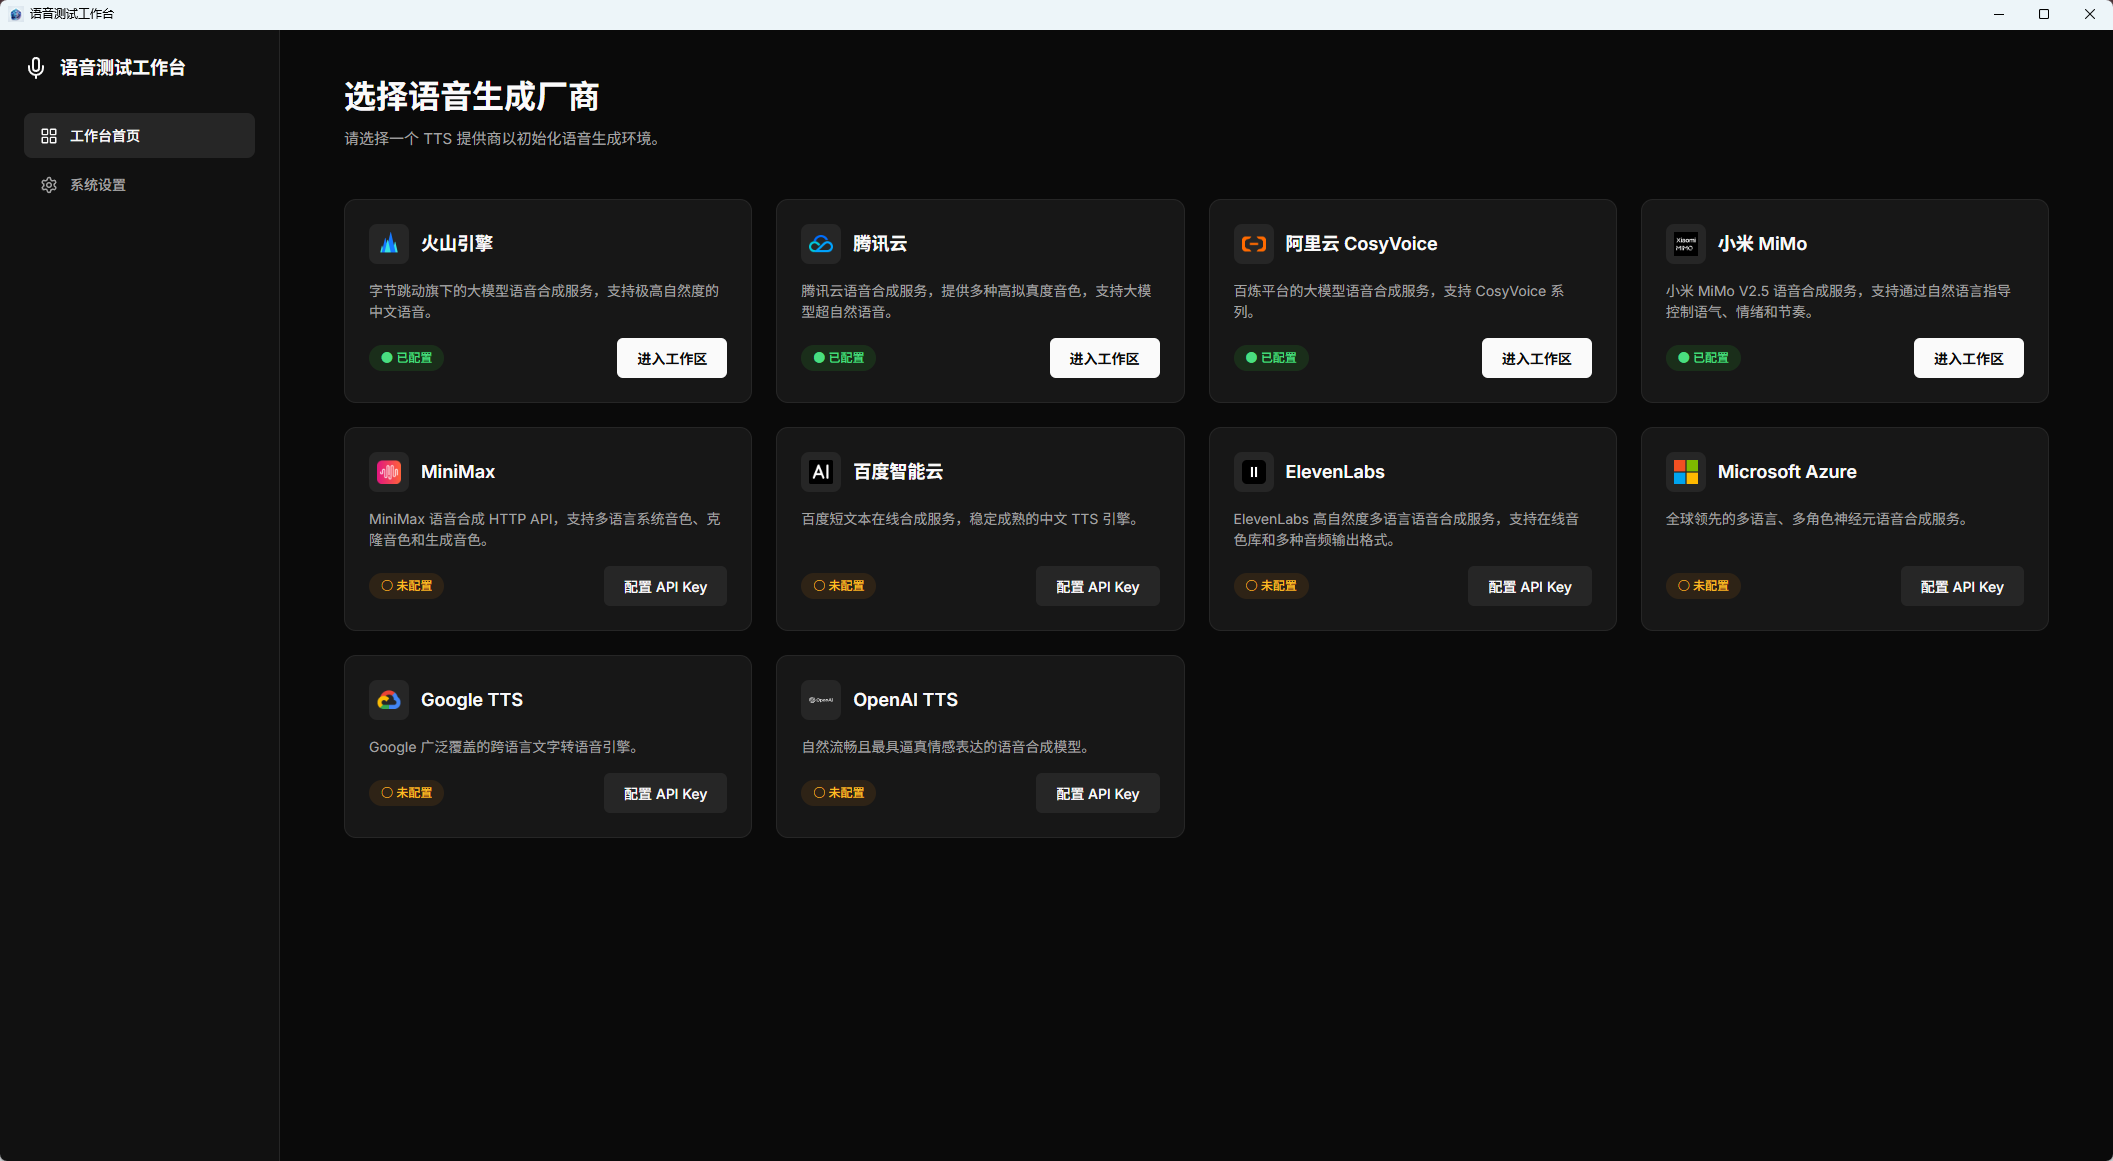Click the OpenAI TTS card title

point(905,700)
